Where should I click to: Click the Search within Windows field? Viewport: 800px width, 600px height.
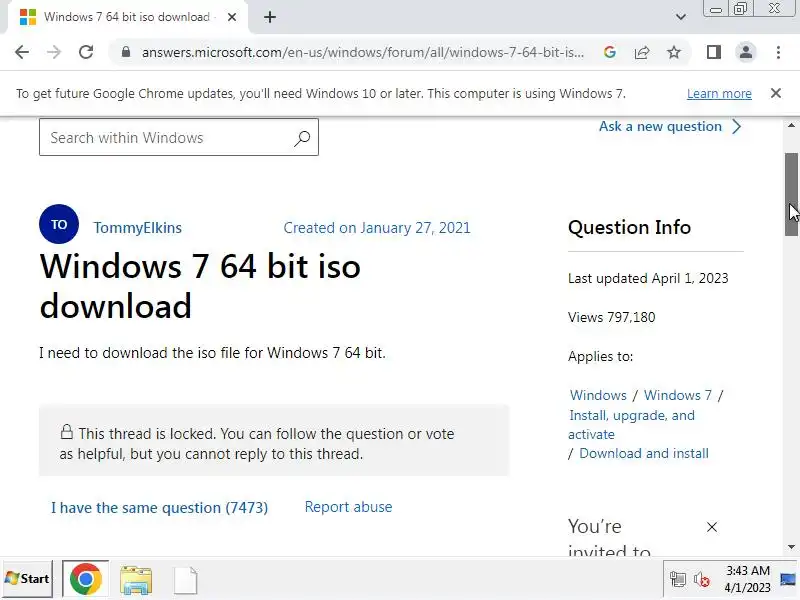click(x=179, y=137)
